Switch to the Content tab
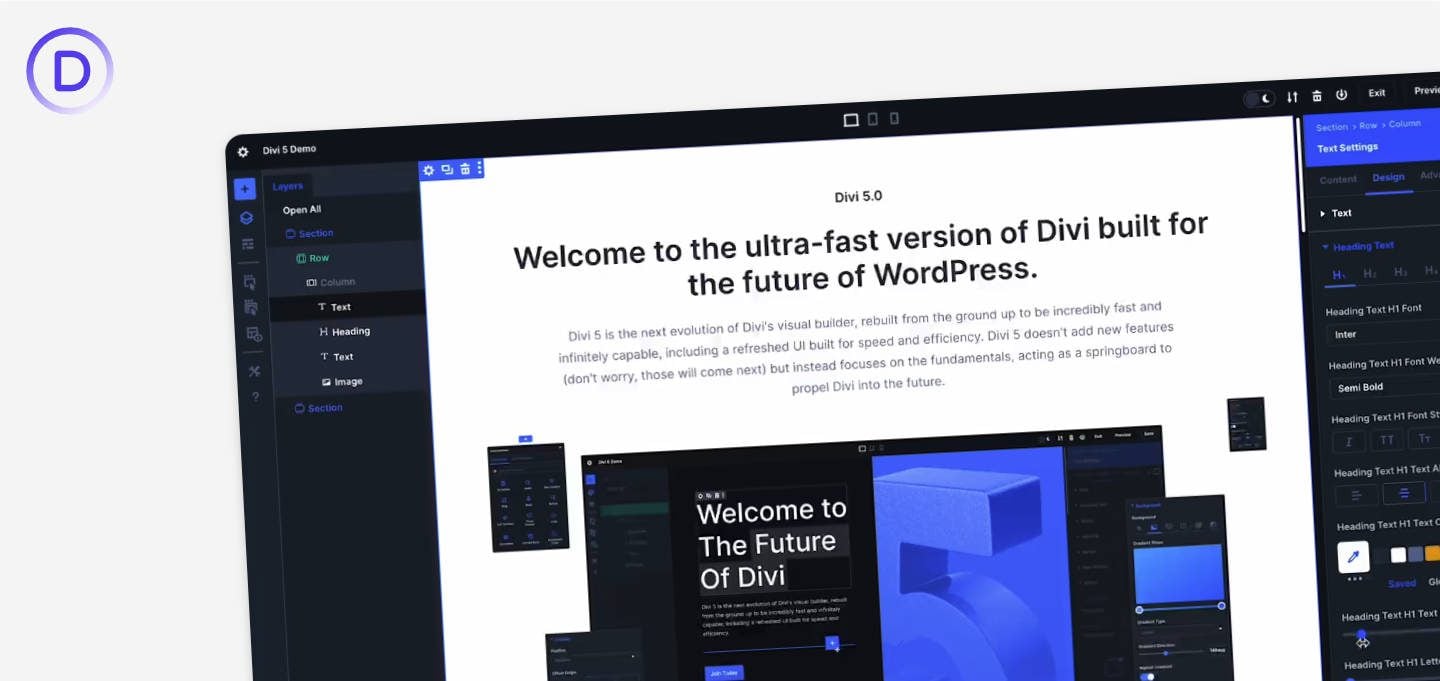This screenshot has width=1440, height=681. click(1338, 180)
